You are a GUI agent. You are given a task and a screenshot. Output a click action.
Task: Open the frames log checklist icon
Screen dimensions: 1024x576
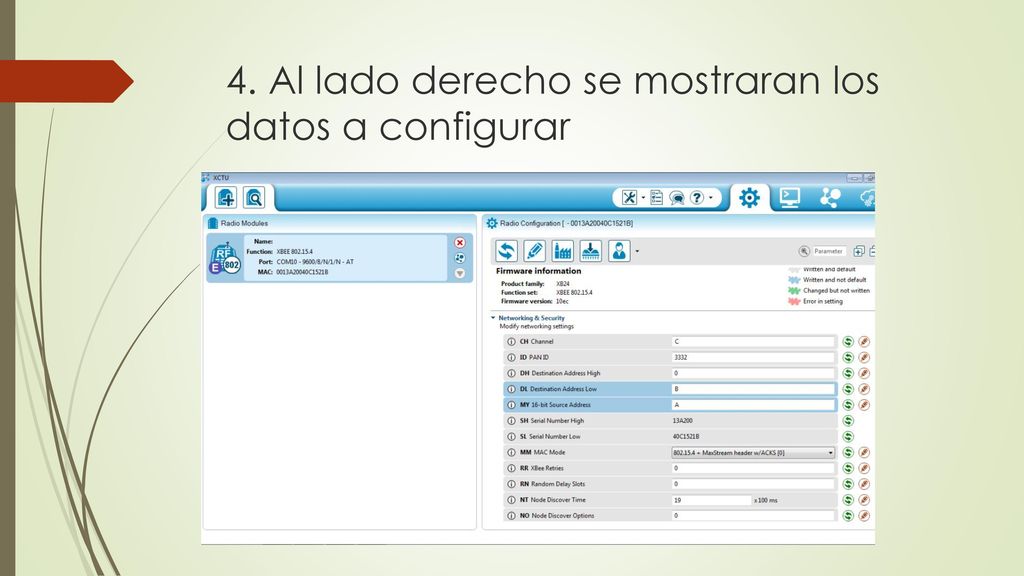coord(657,198)
